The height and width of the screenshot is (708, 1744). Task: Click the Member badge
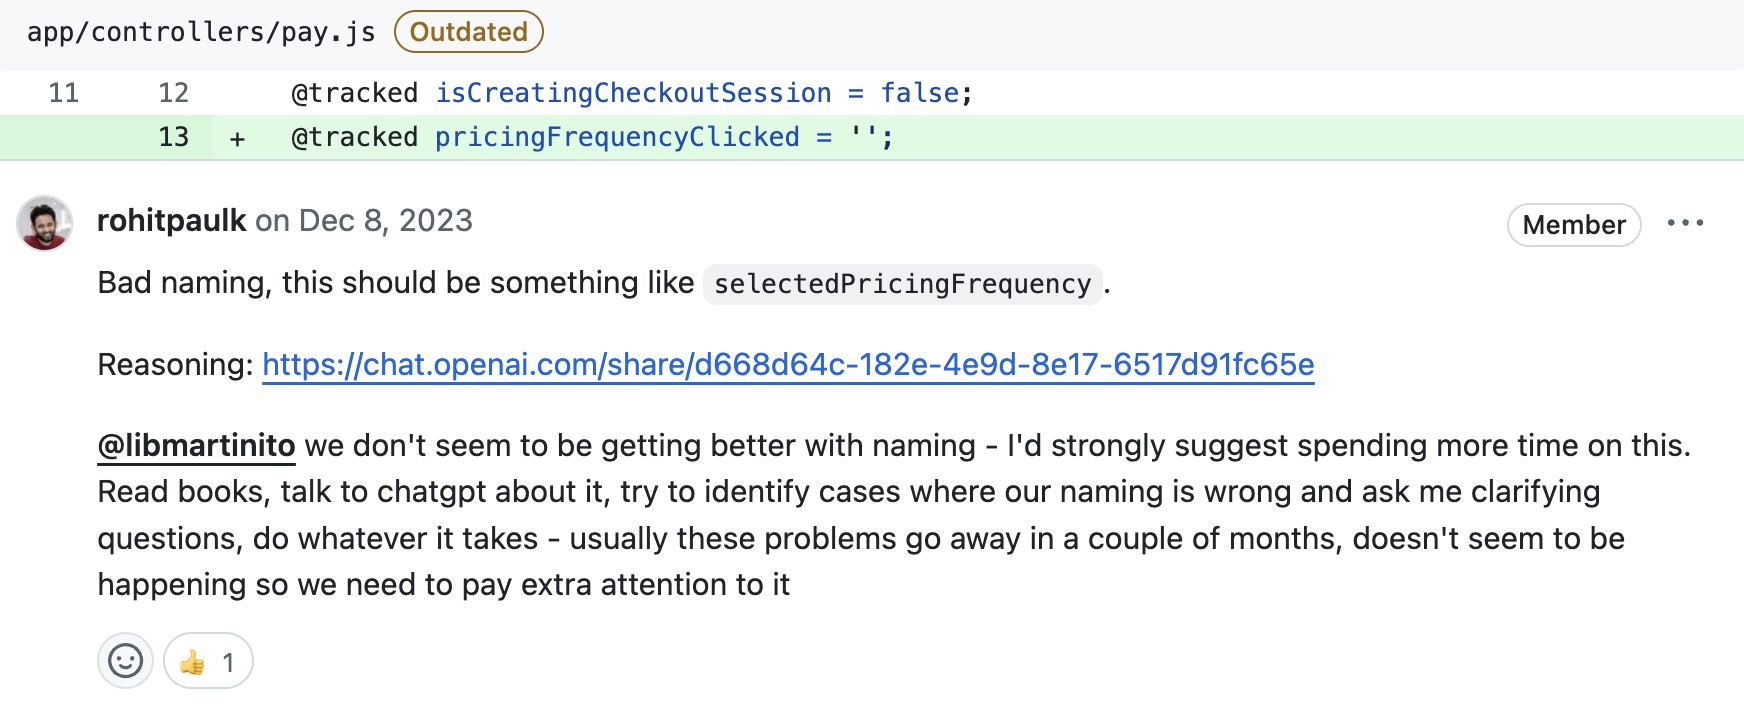pos(1573,225)
